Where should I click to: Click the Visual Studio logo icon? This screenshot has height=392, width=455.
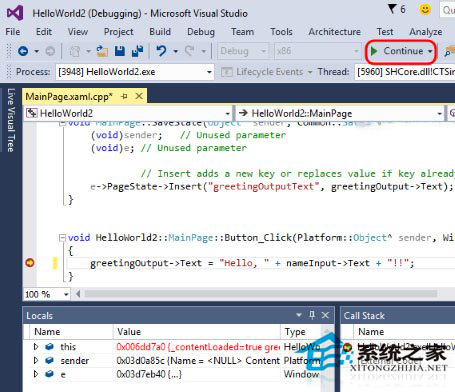point(15,13)
